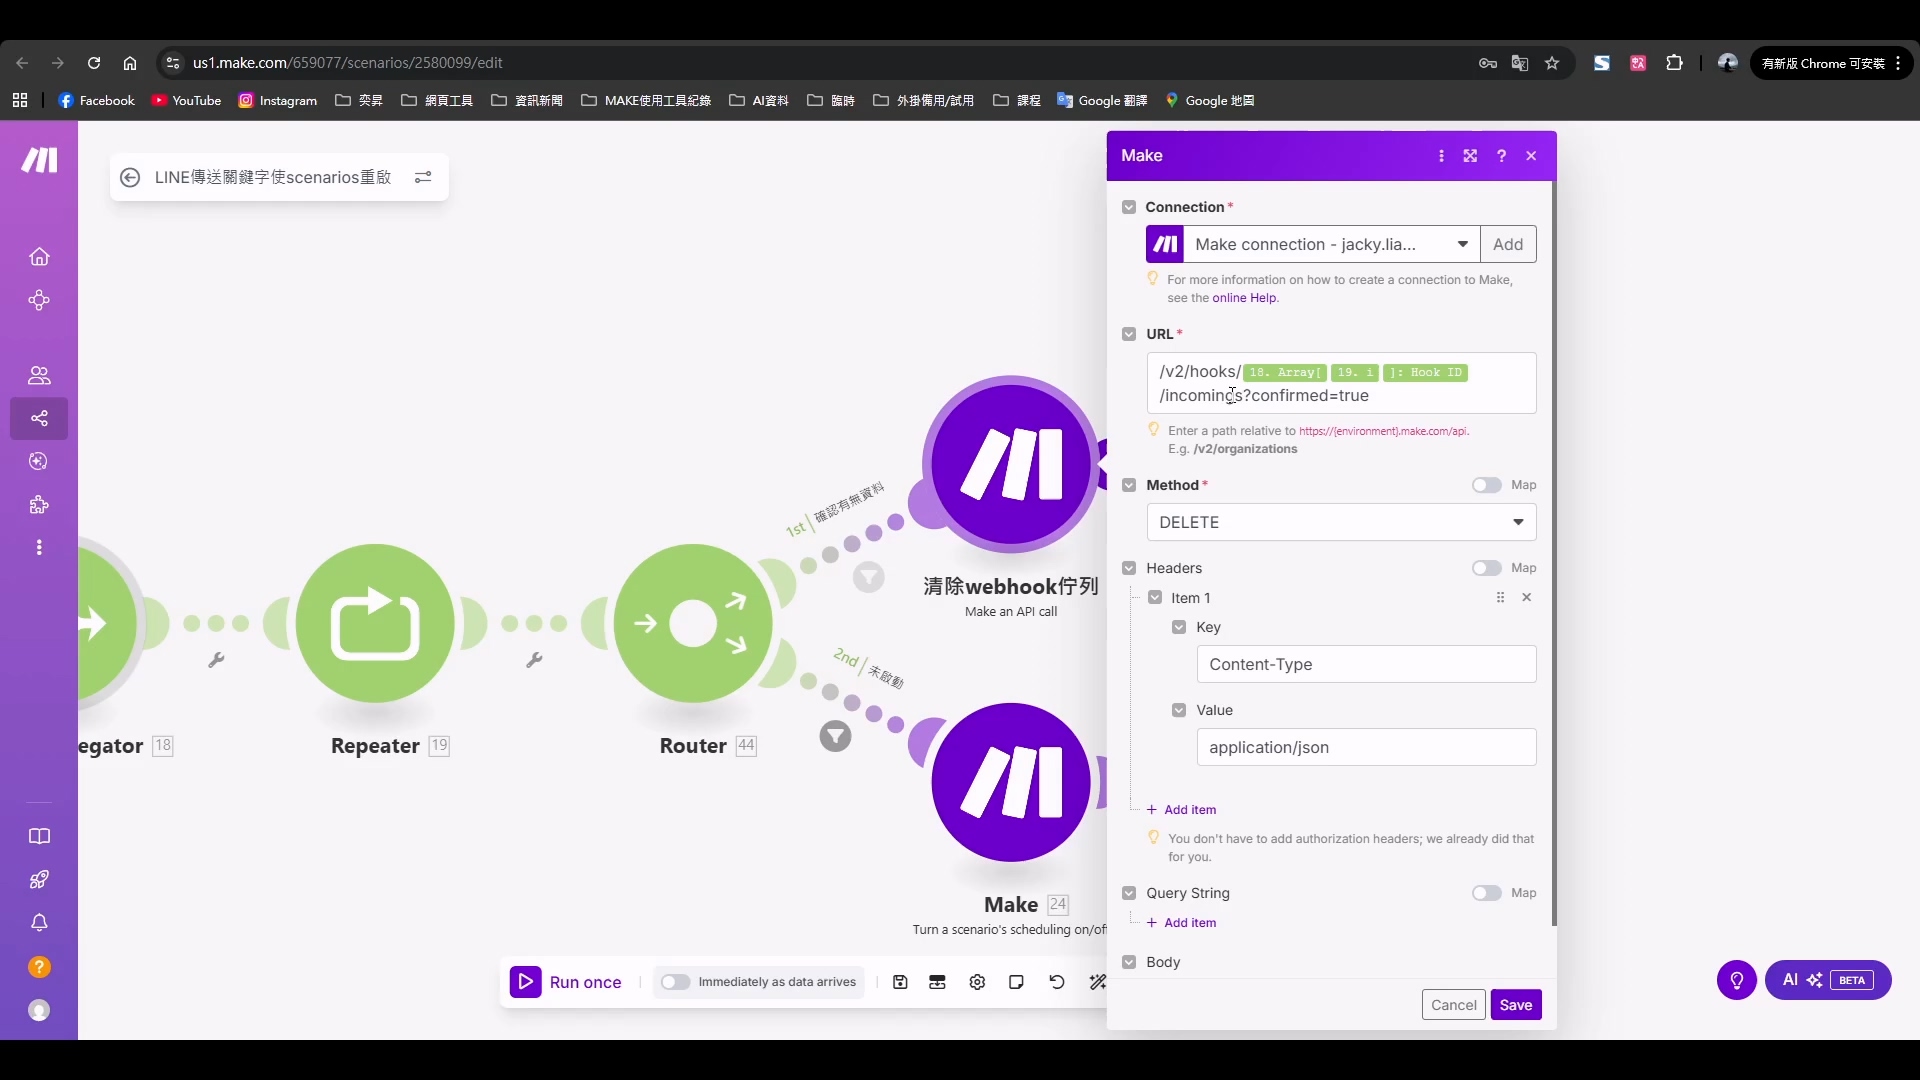Open the orange Help question icon
Image resolution: width=1920 pixels, height=1080 pixels.
point(39,967)
